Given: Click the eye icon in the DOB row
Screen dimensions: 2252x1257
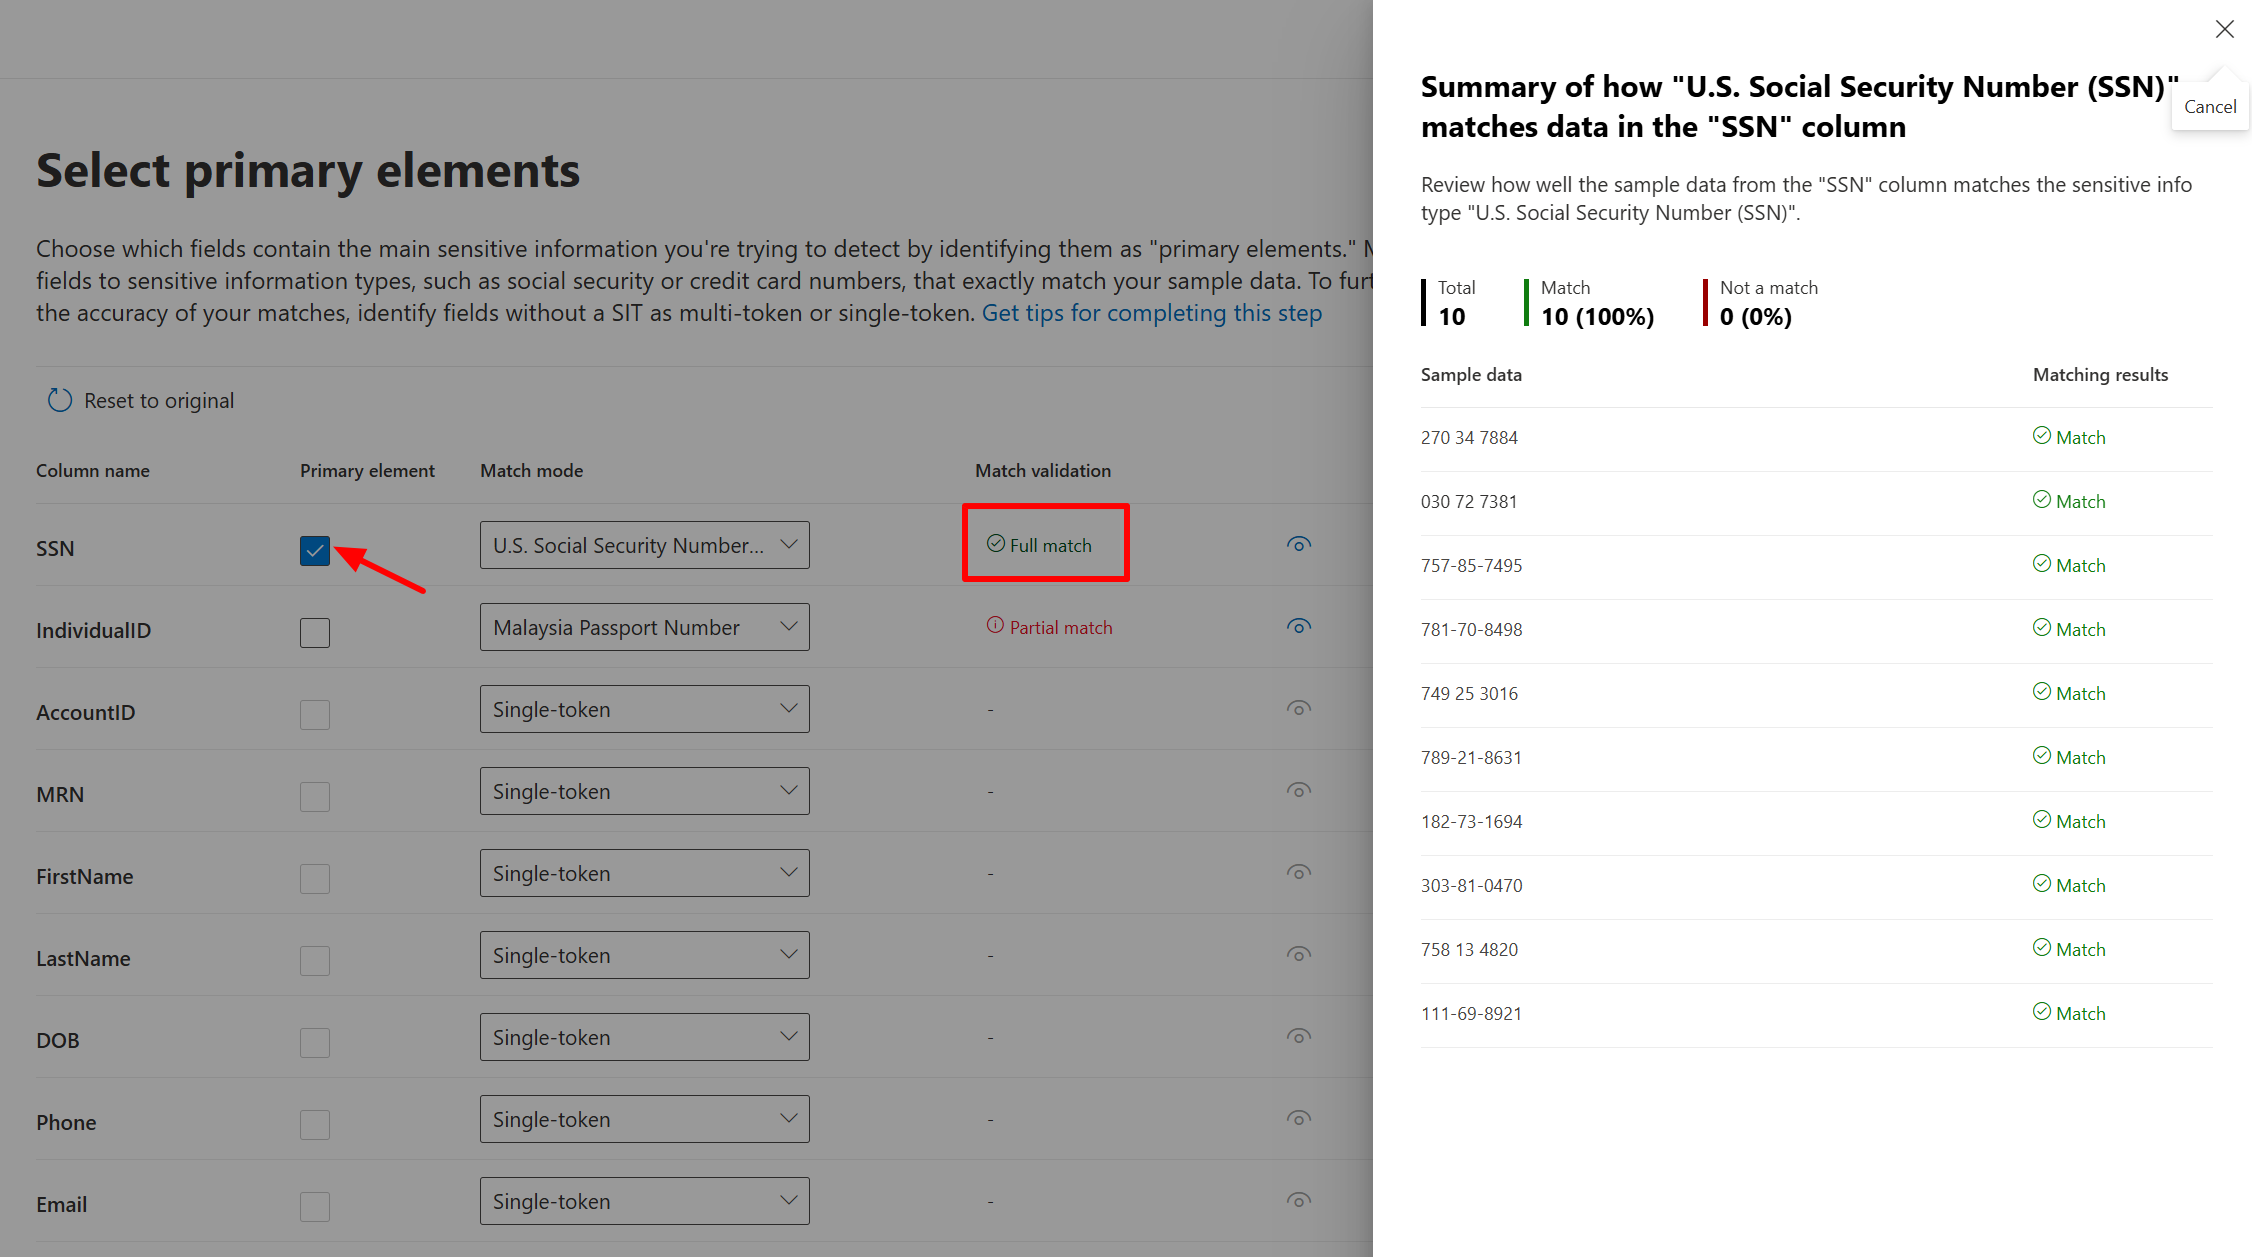Looking at the screenshot, I should point(1298,1036).
